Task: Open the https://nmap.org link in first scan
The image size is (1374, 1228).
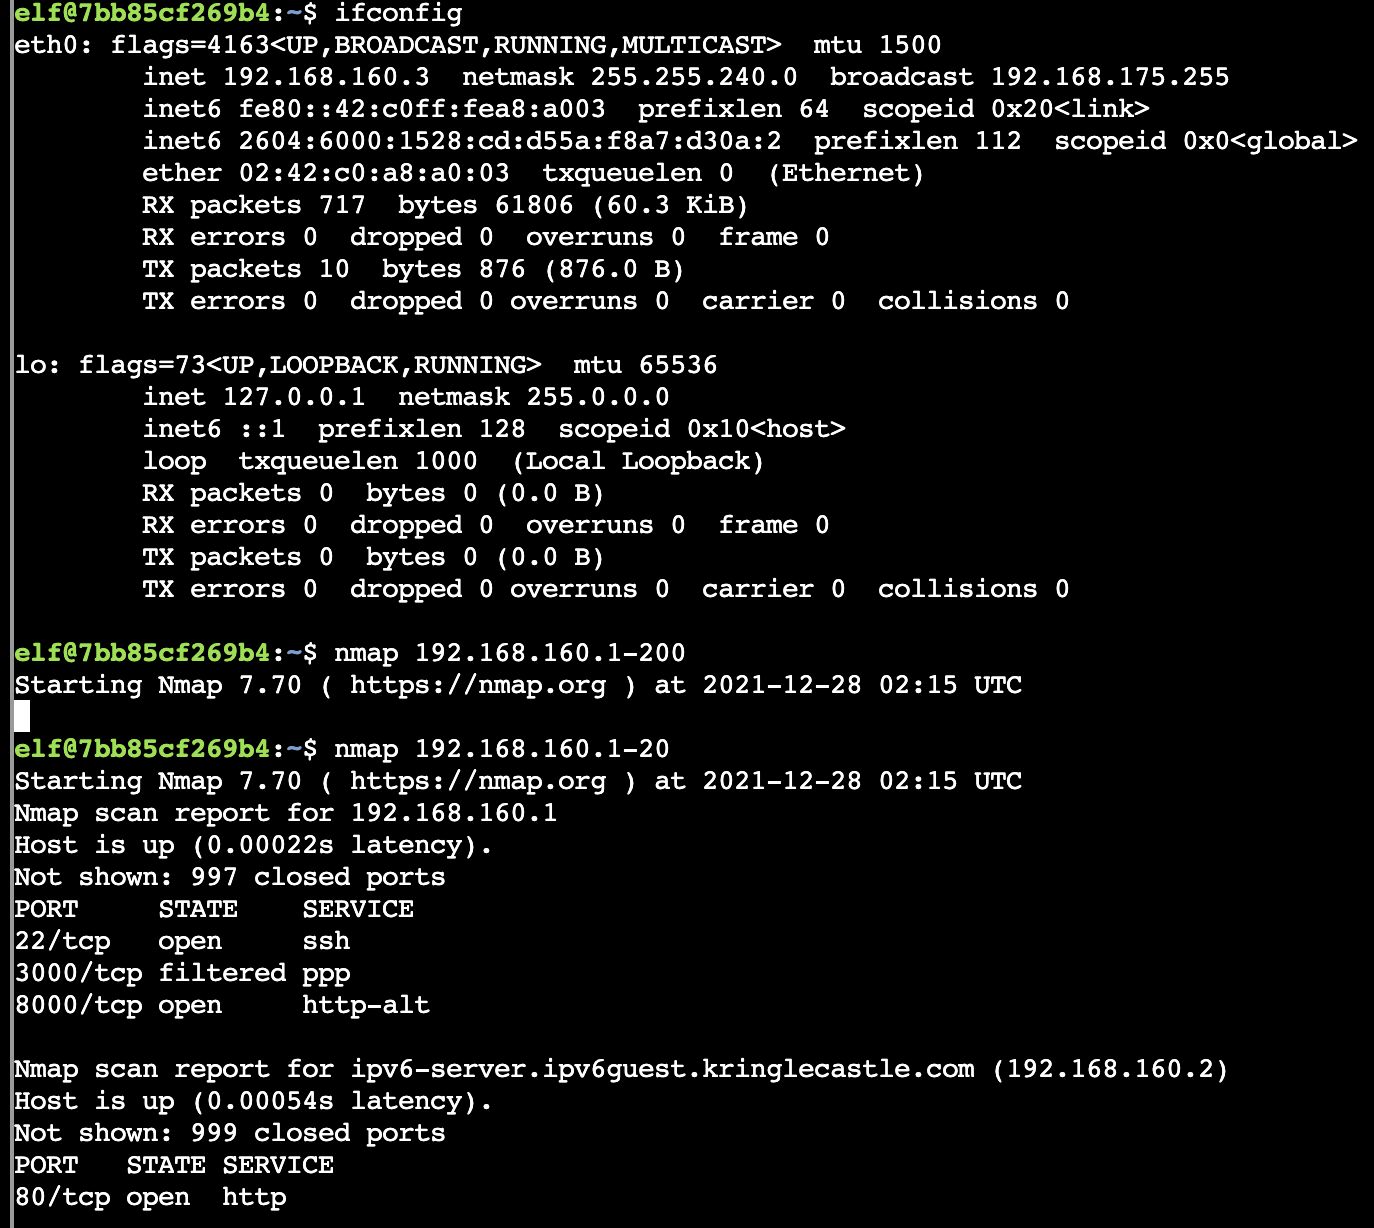Action: tap(478, 685)
